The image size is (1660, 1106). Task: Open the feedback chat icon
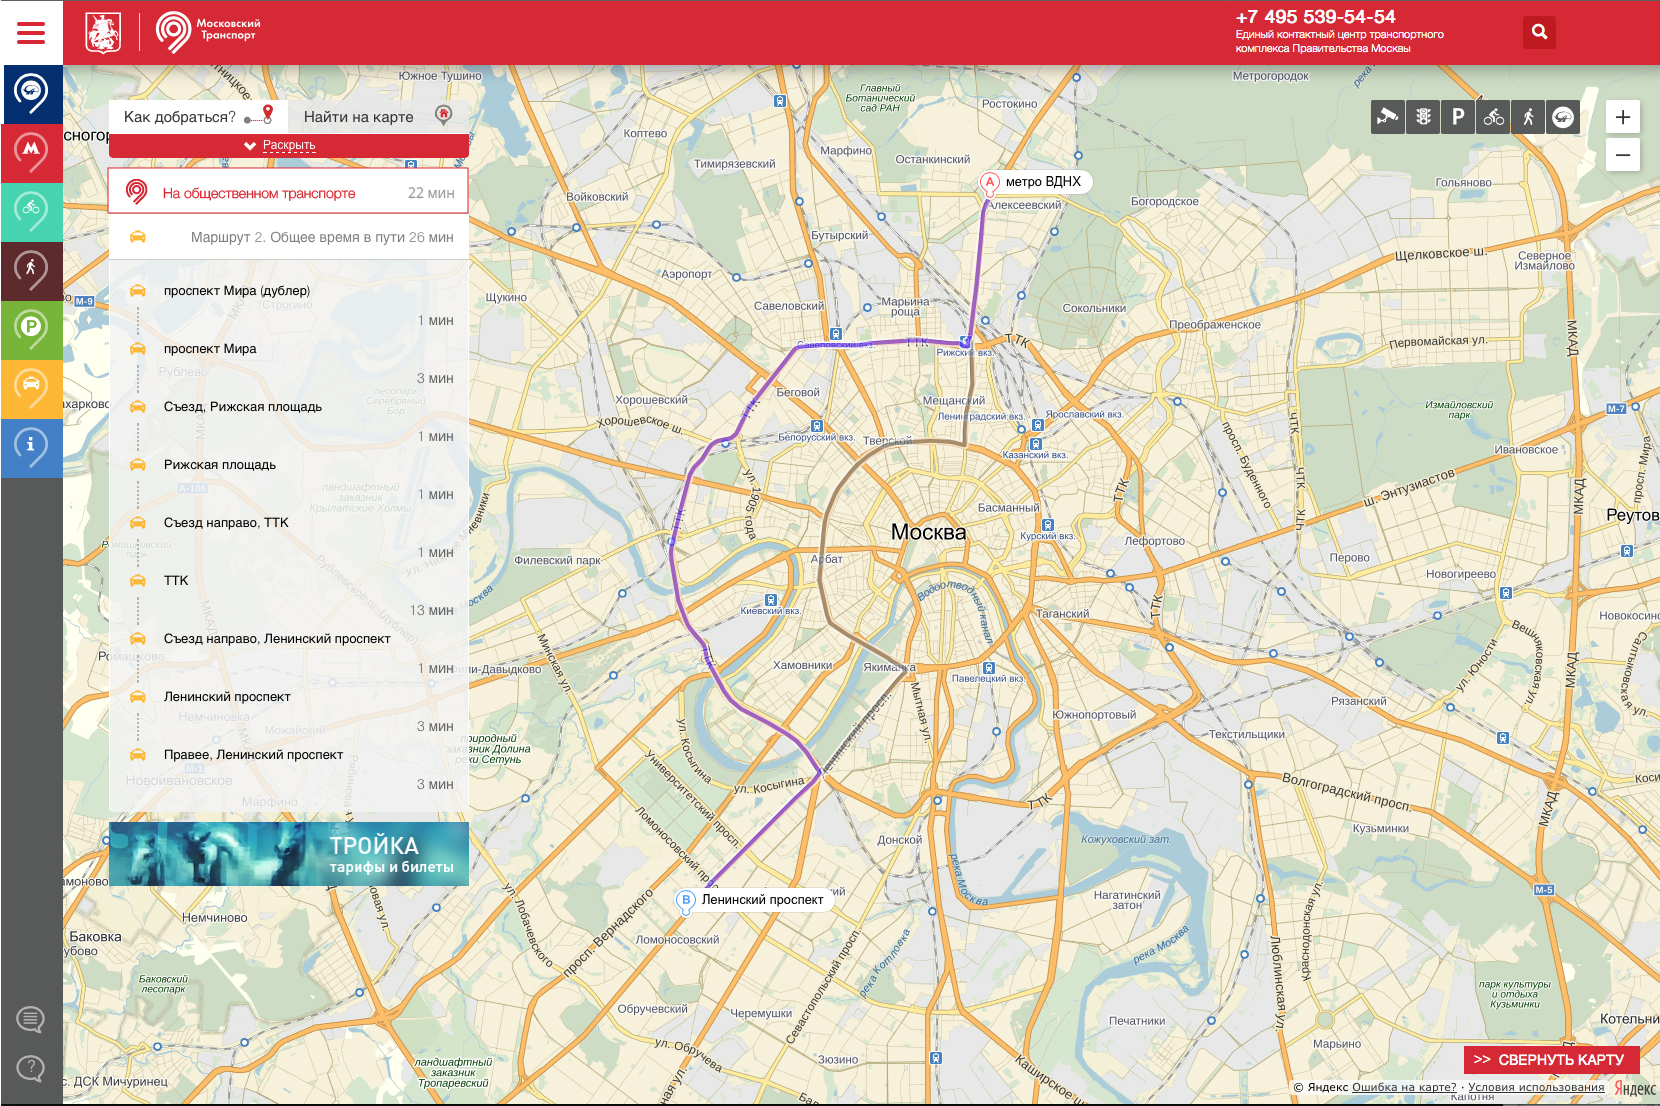click(31, 1020)
